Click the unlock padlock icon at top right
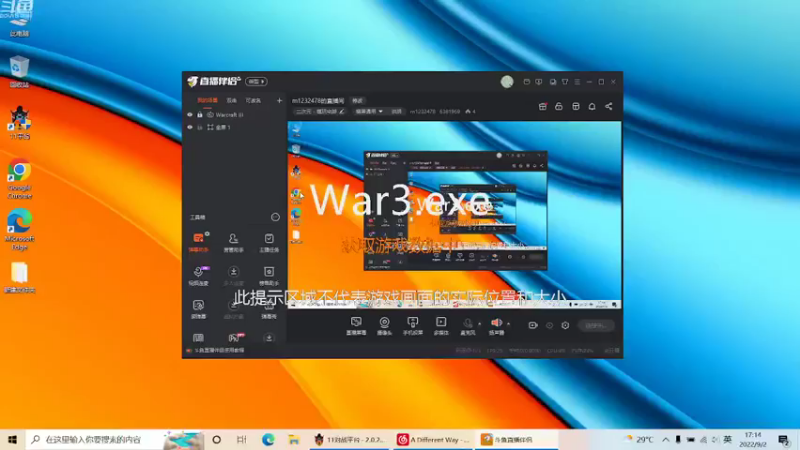The height and width of the screenshot is (450, 800). tap(559, 106)
